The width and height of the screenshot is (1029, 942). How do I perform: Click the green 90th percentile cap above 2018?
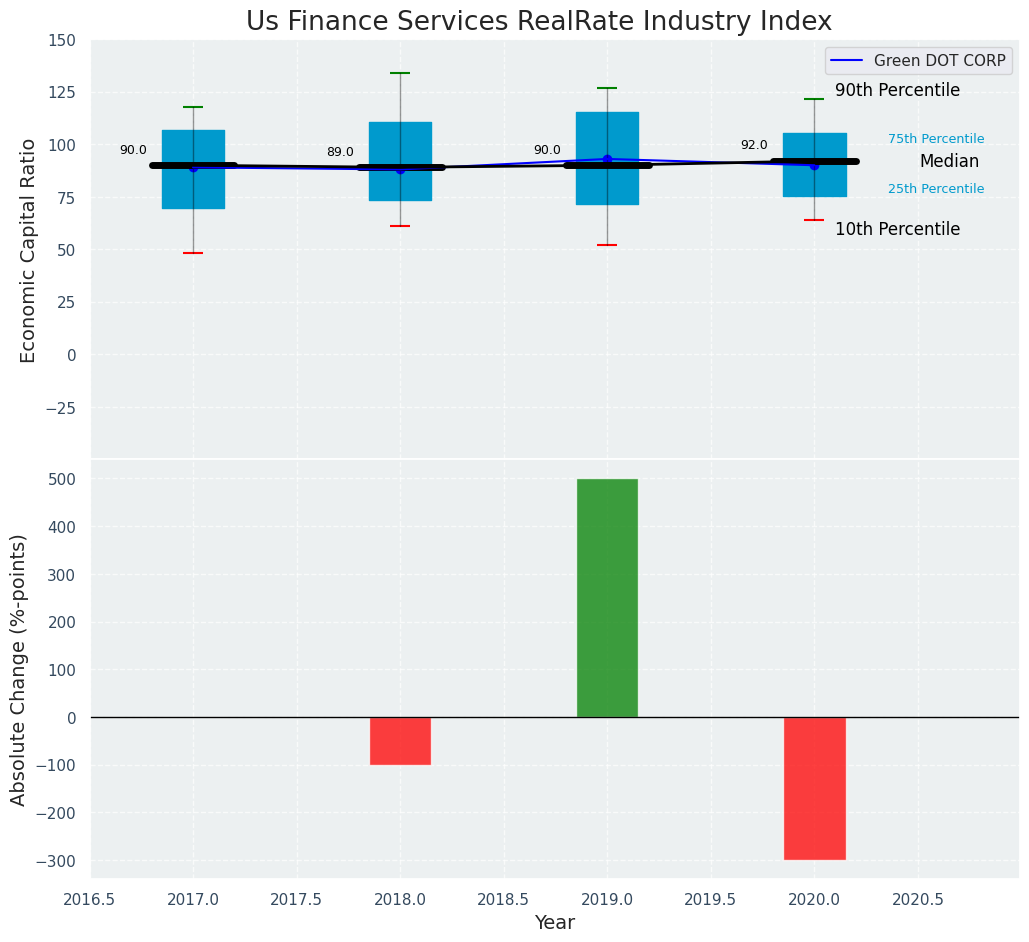pyautogui.click(x=400, y=73)
